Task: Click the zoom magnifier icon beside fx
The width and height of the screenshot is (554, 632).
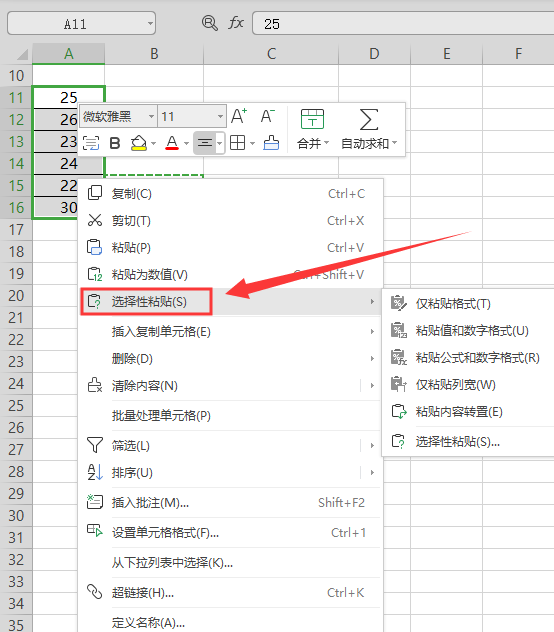Action: tap(210, 23)
